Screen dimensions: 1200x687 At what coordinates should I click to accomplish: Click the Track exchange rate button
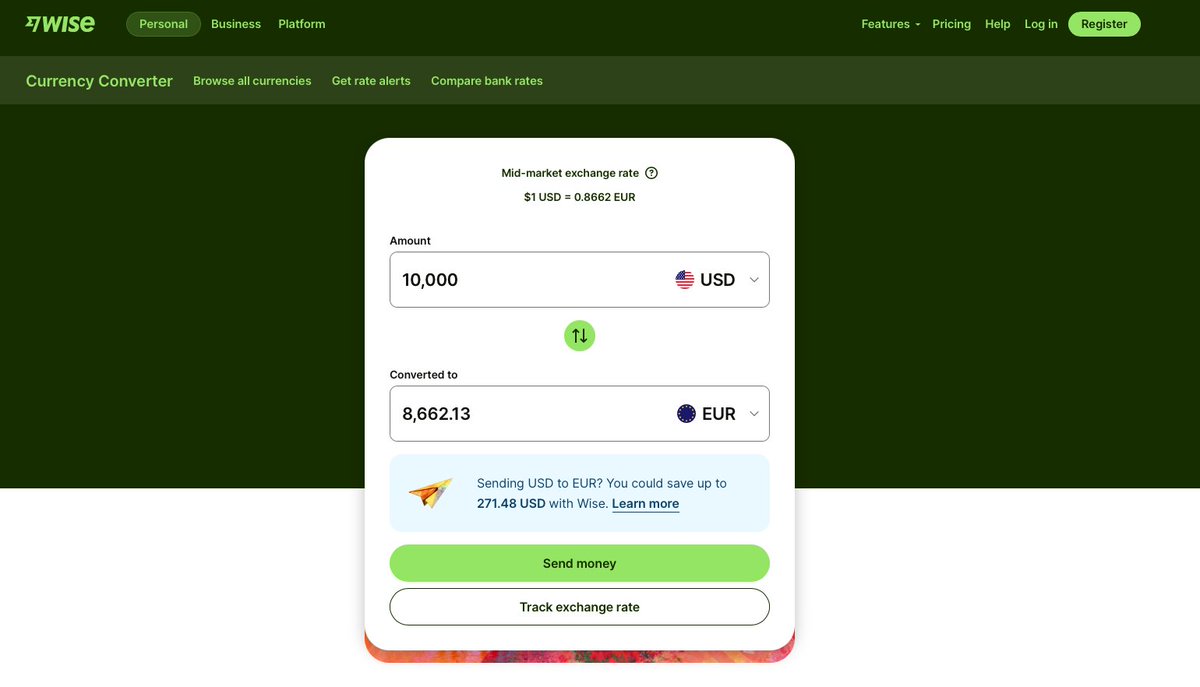click(579, 607)
